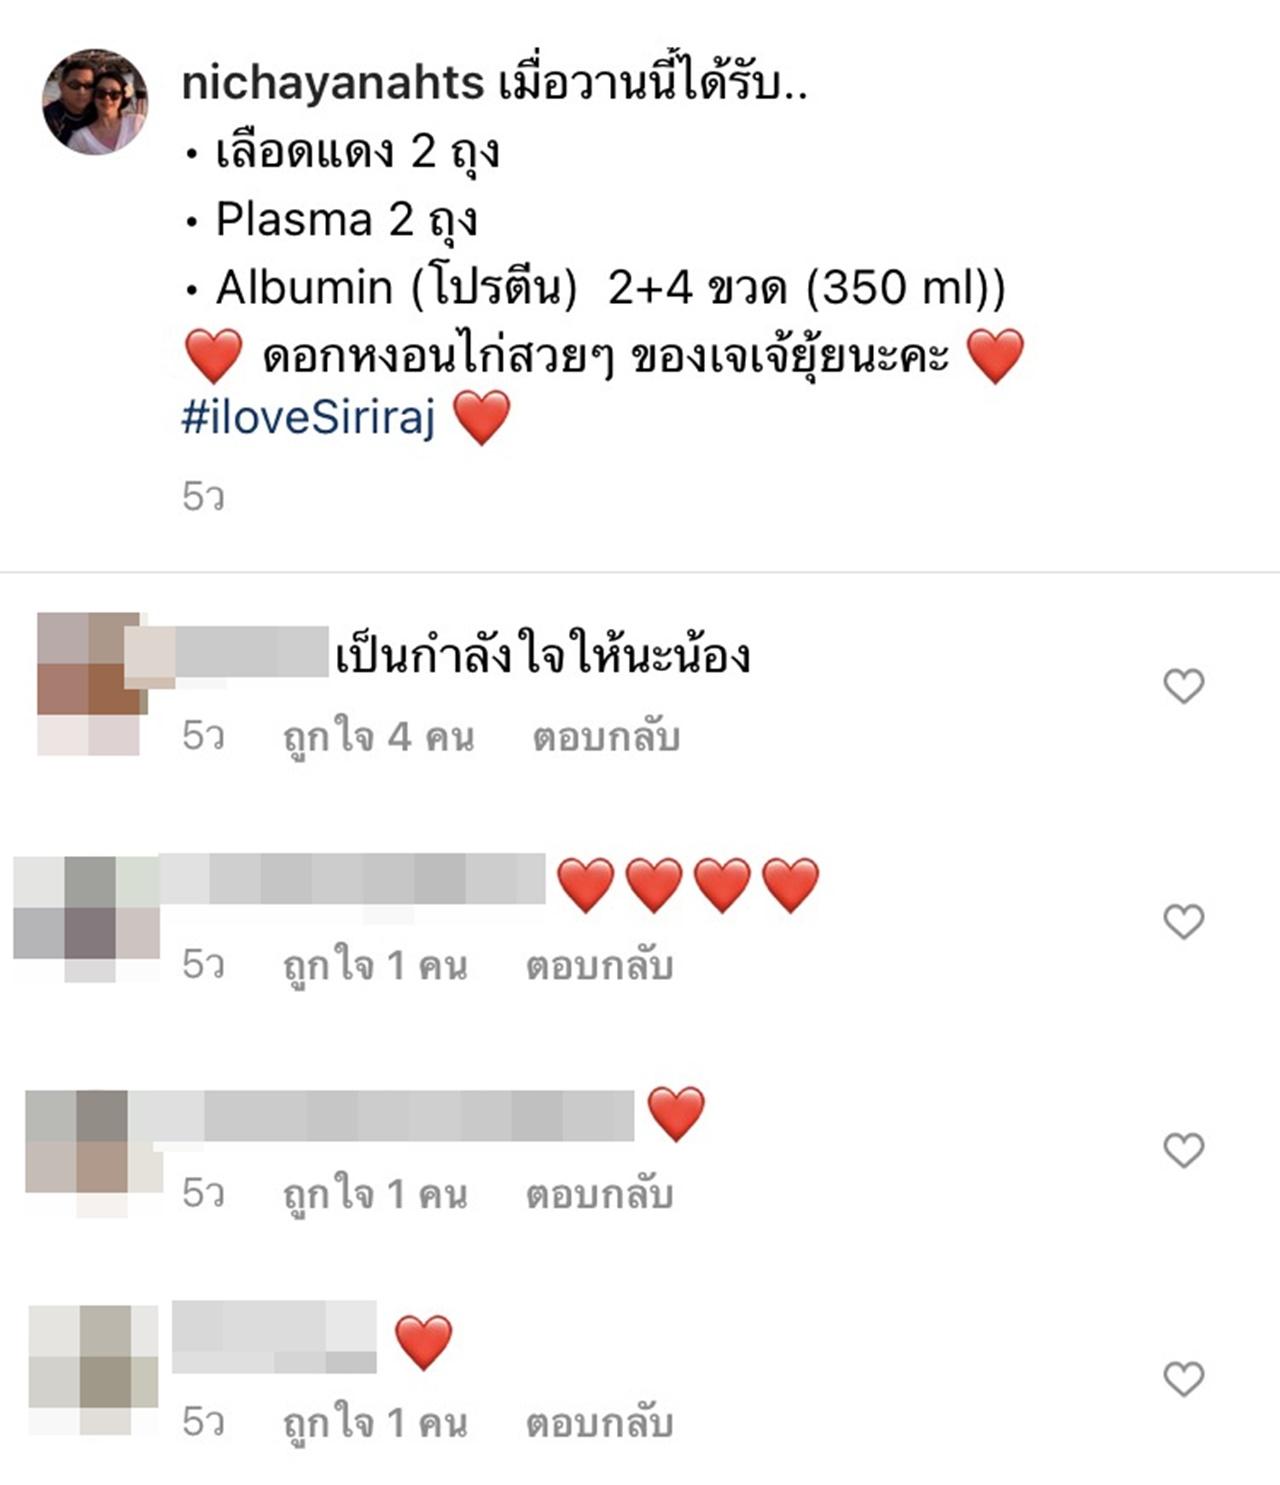Screen dimensions: 1280x1485
Task: Click ตอบกลับ under the last comment
Action: click(600, 1423)
